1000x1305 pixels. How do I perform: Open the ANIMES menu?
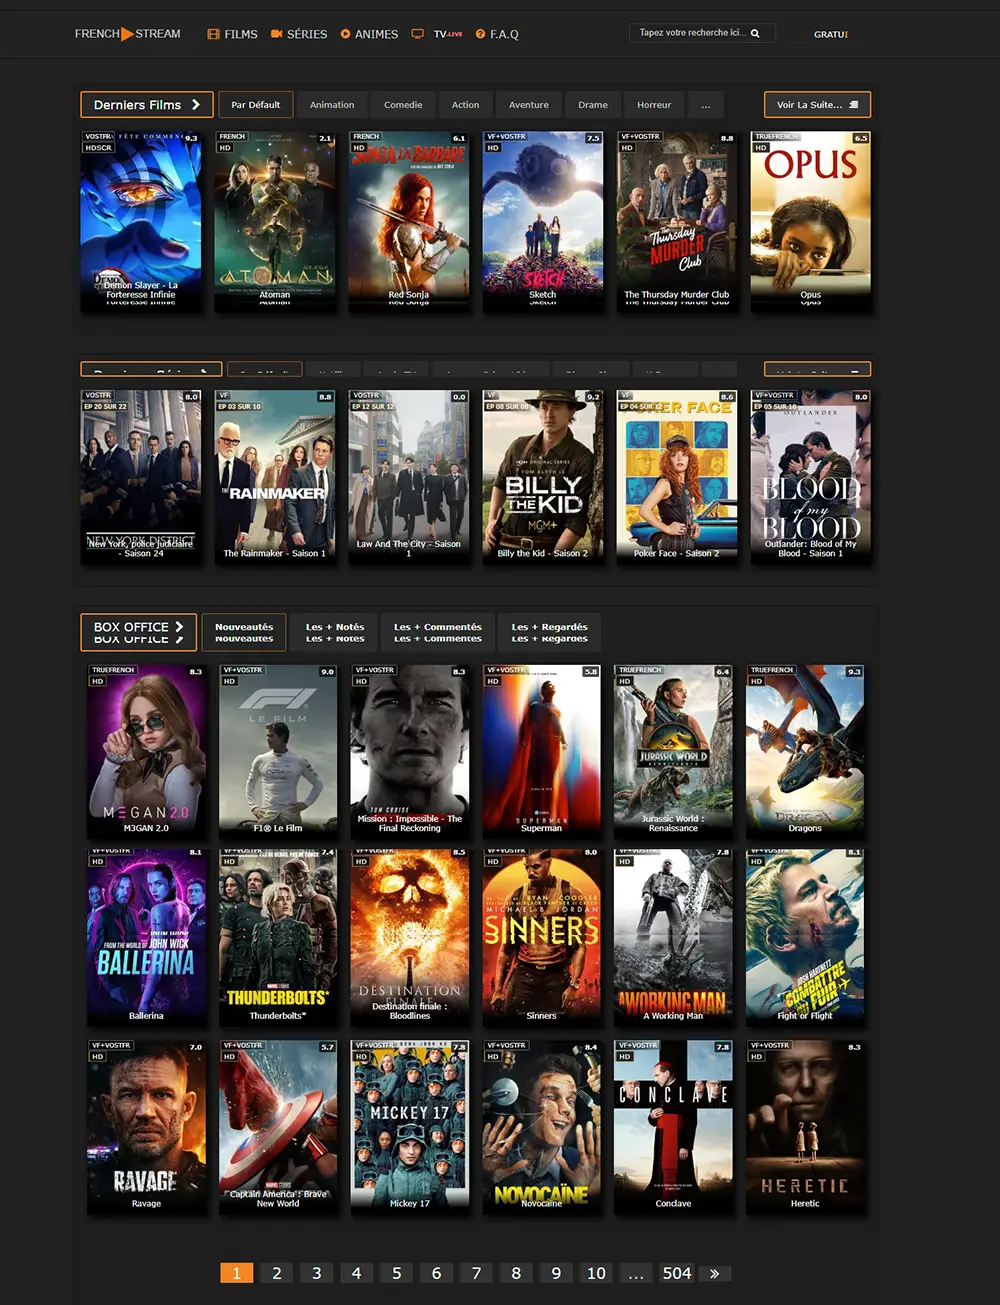pyautogui.click(x=369, y=34)
